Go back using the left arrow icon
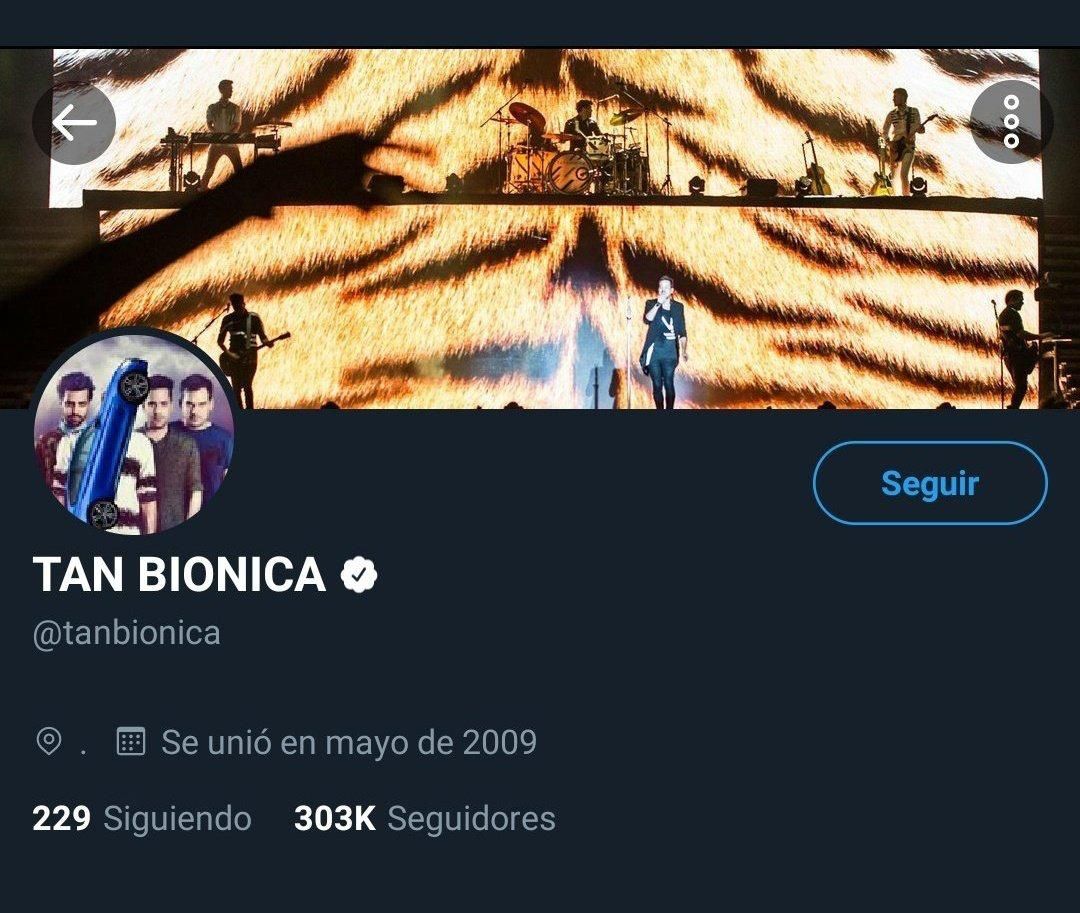The height and width of the screenshot is (913, 1080). [x=74, y=123]
